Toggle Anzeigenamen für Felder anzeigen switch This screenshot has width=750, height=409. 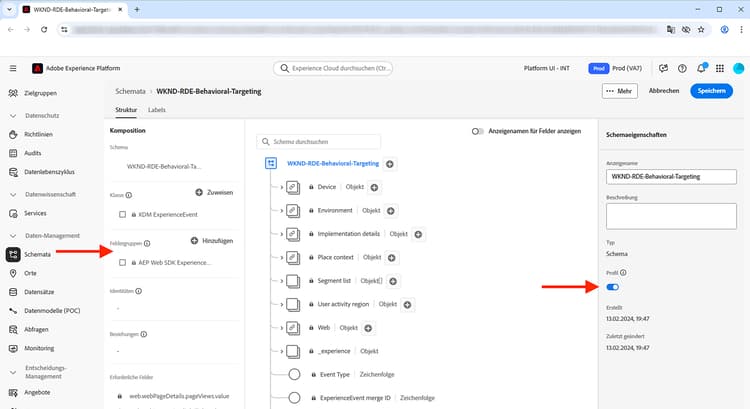(x=477, y=131)
